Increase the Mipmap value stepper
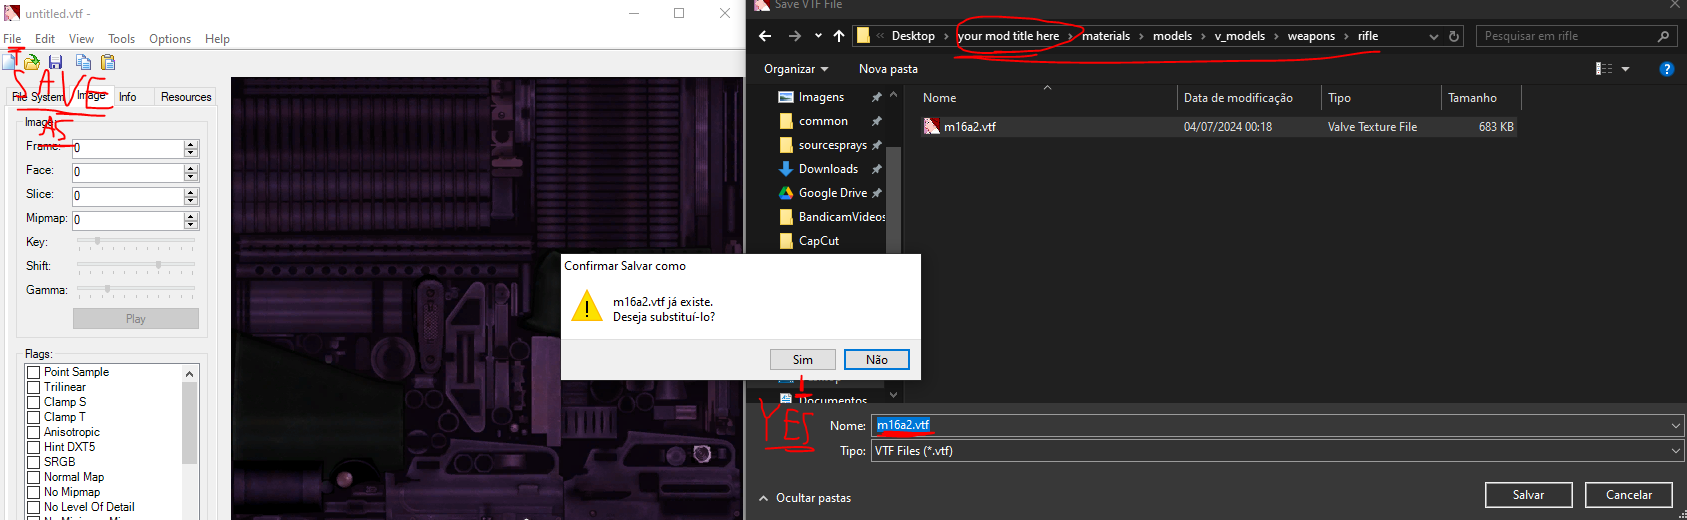 [191, 216]
